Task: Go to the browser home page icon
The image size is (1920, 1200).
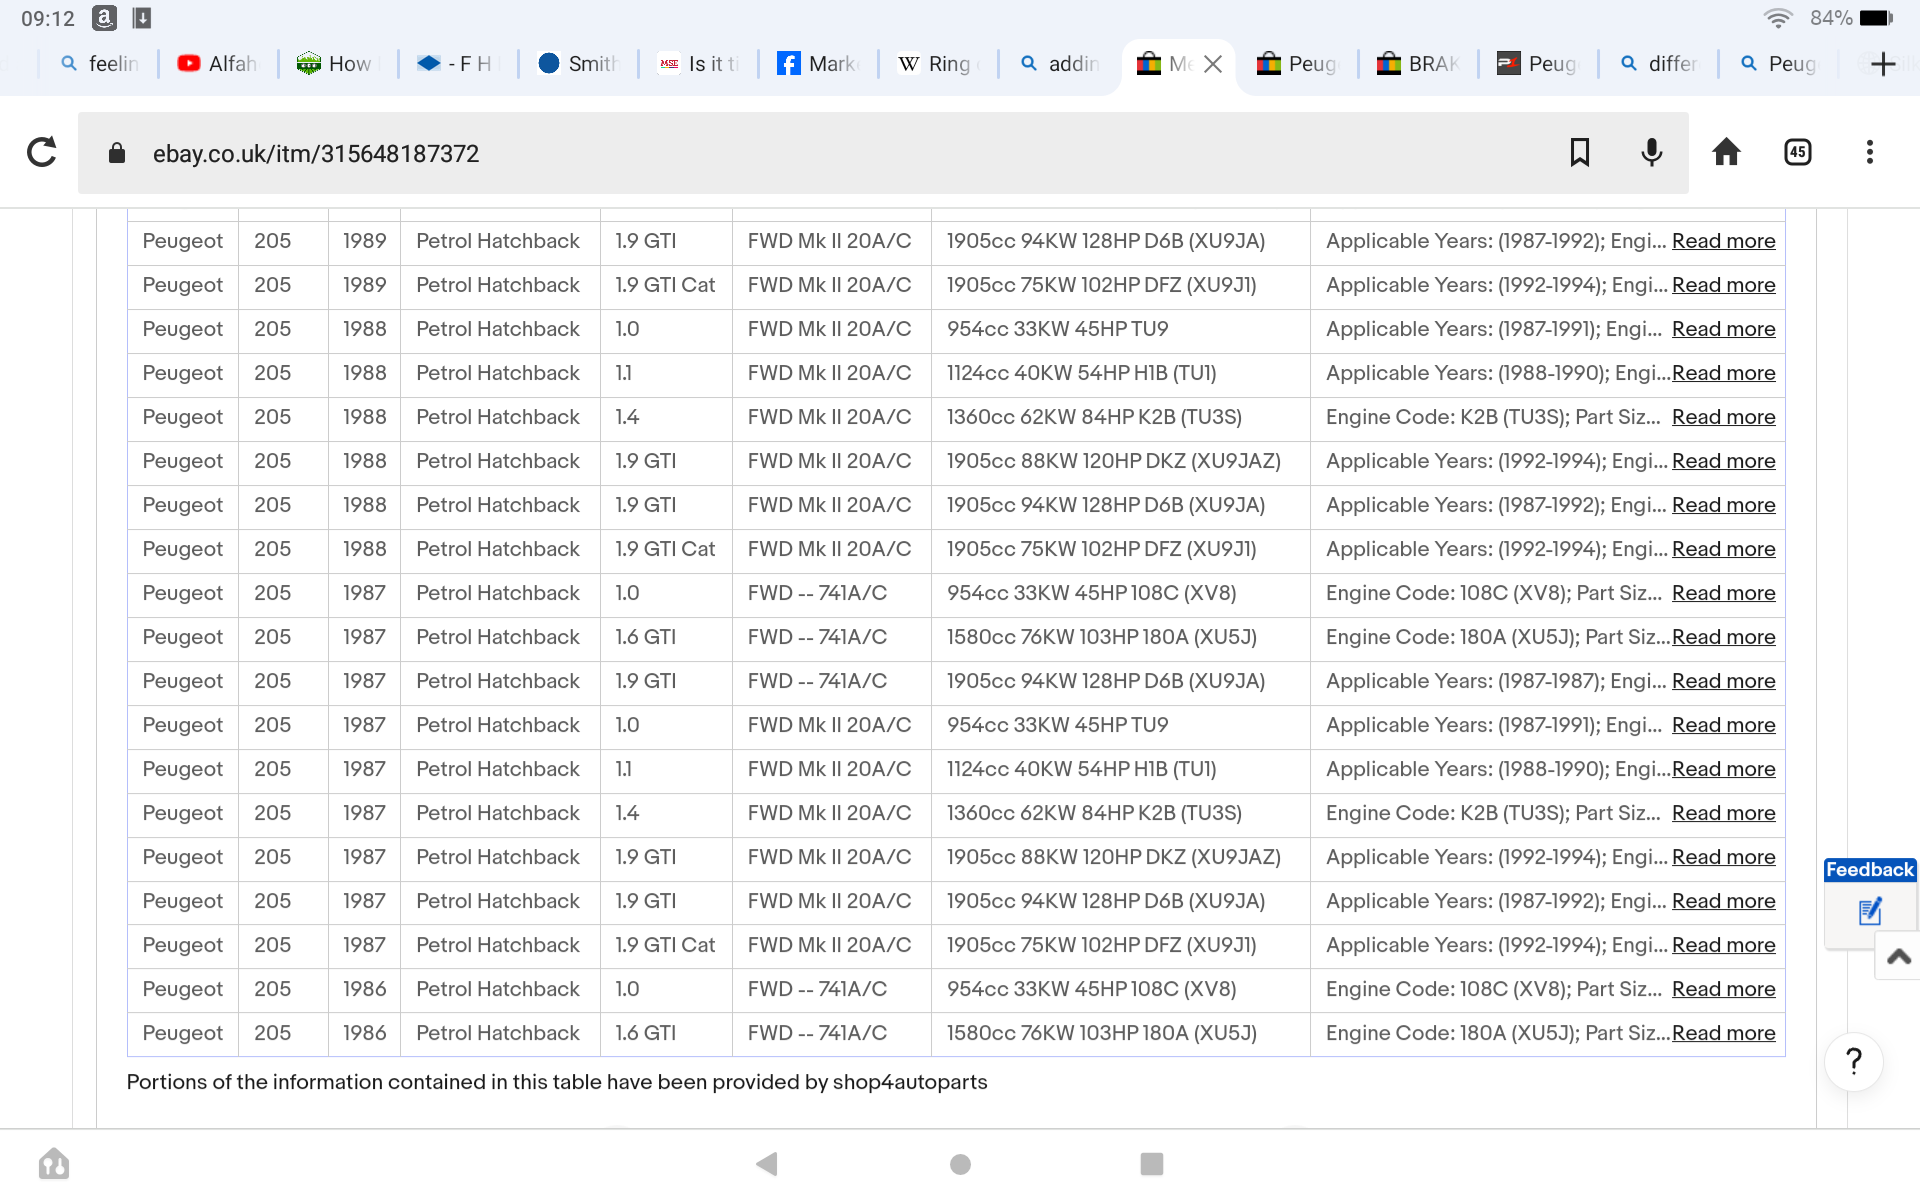Action: click(1726, 152)
